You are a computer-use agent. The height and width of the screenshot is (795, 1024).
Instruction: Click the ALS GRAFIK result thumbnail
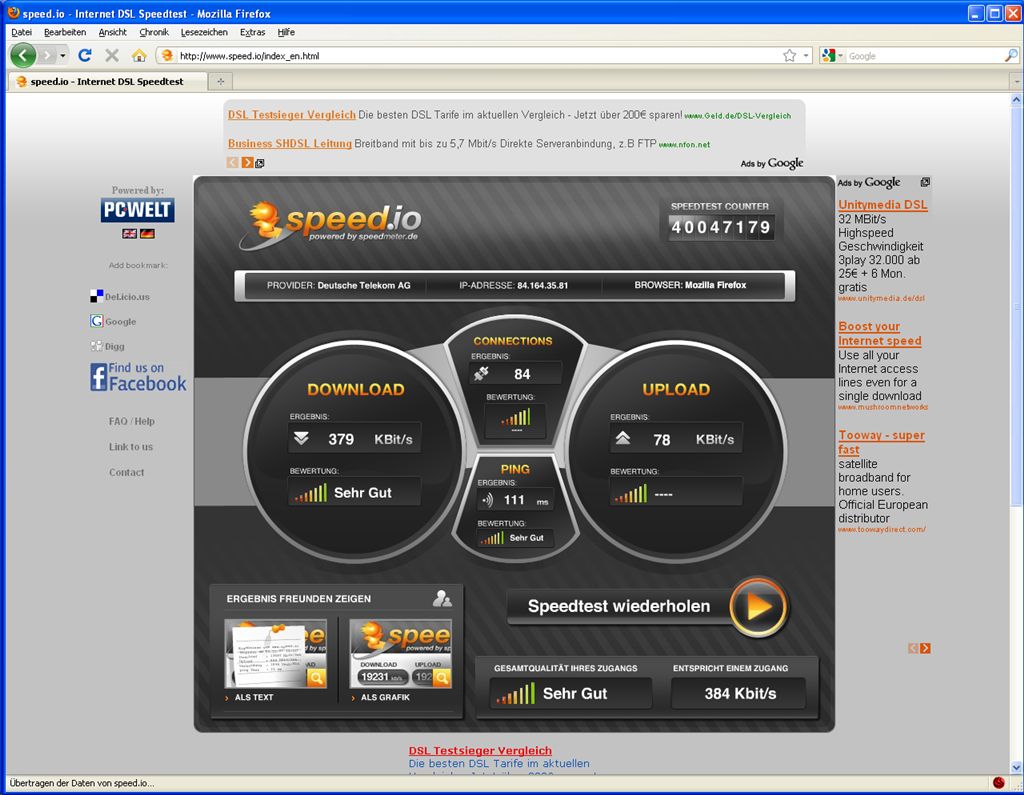pos(400,653)
